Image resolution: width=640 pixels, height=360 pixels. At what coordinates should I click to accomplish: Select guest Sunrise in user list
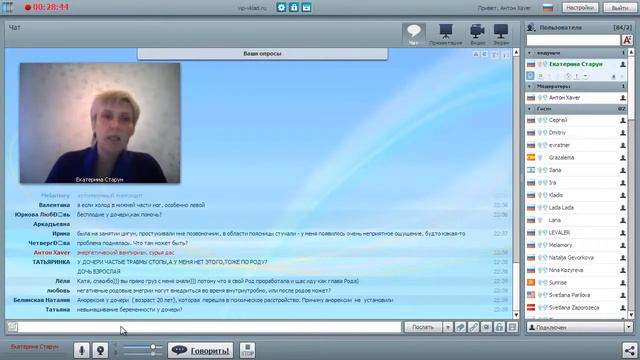[576, 282]
